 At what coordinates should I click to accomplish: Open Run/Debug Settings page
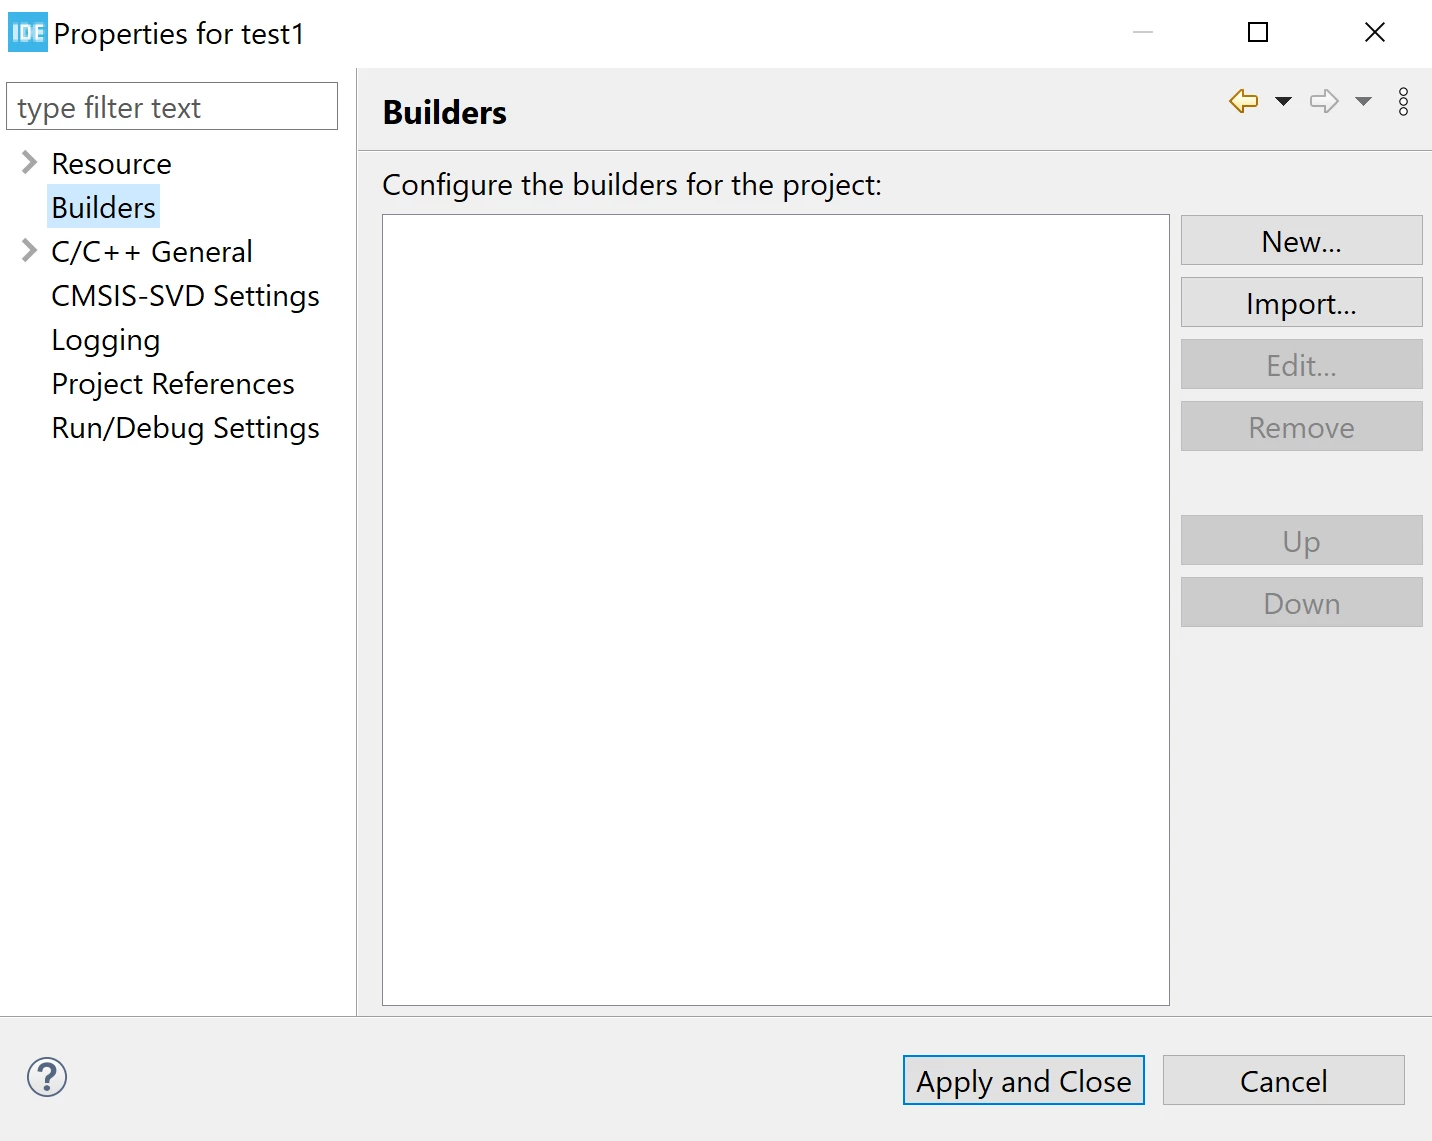pyautogui.click(x=185, y=428)
